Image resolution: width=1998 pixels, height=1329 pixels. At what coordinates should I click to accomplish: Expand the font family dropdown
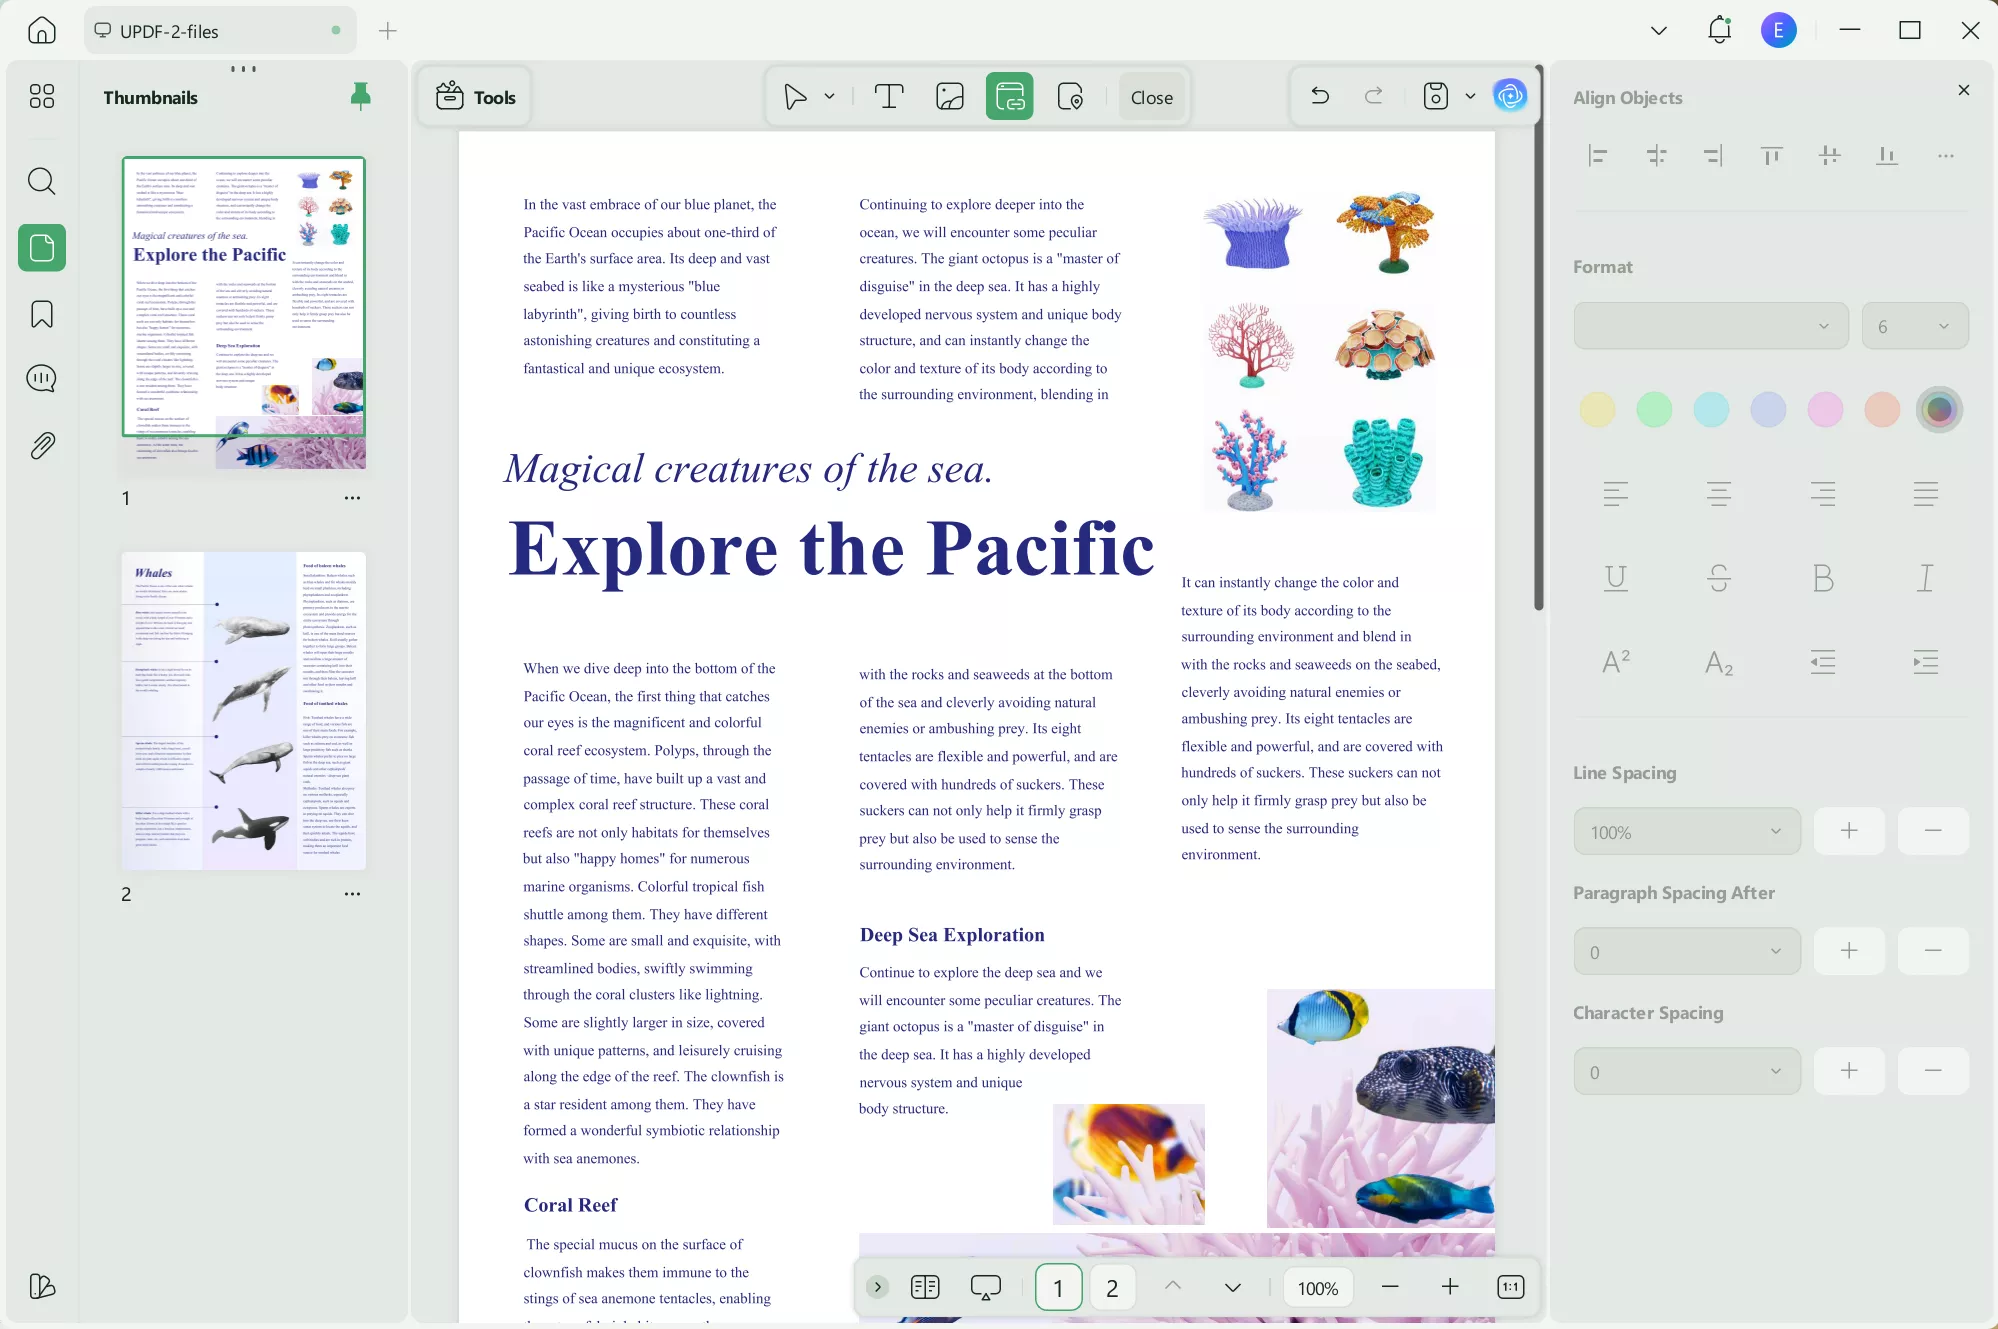point(1710,326)
